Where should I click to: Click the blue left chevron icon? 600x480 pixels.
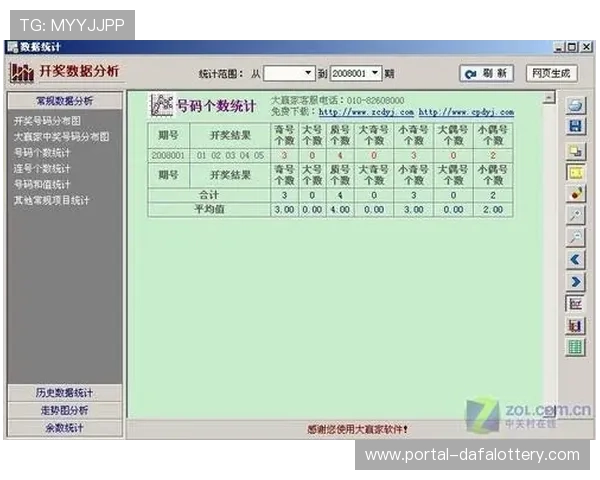pos(576,260)
